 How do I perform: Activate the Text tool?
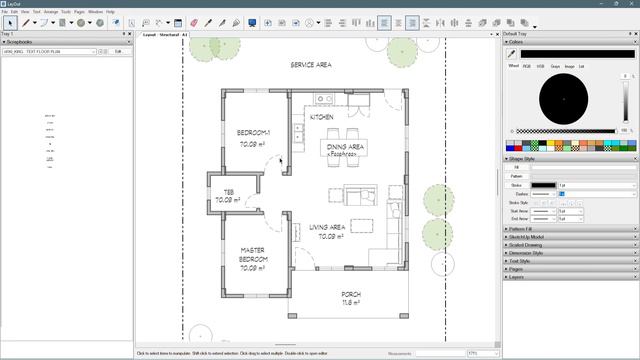(x=131, y=23)
